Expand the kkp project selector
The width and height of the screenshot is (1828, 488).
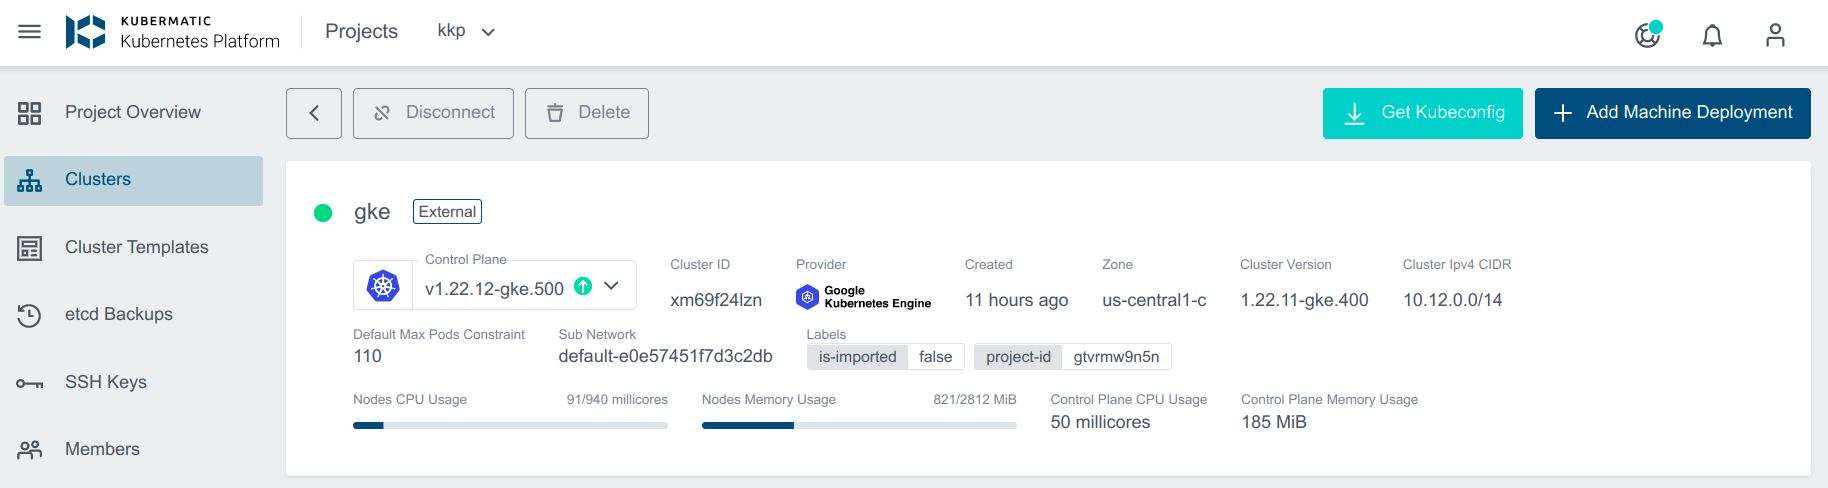point(466,32)
